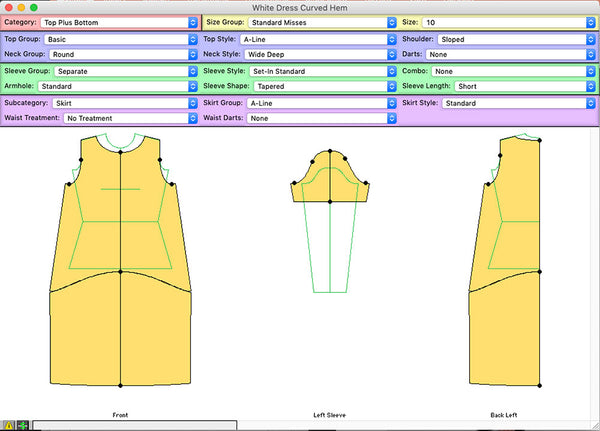Open the Combo dropdown
Screen dimensions: 600x431
[x=514, y=71]
